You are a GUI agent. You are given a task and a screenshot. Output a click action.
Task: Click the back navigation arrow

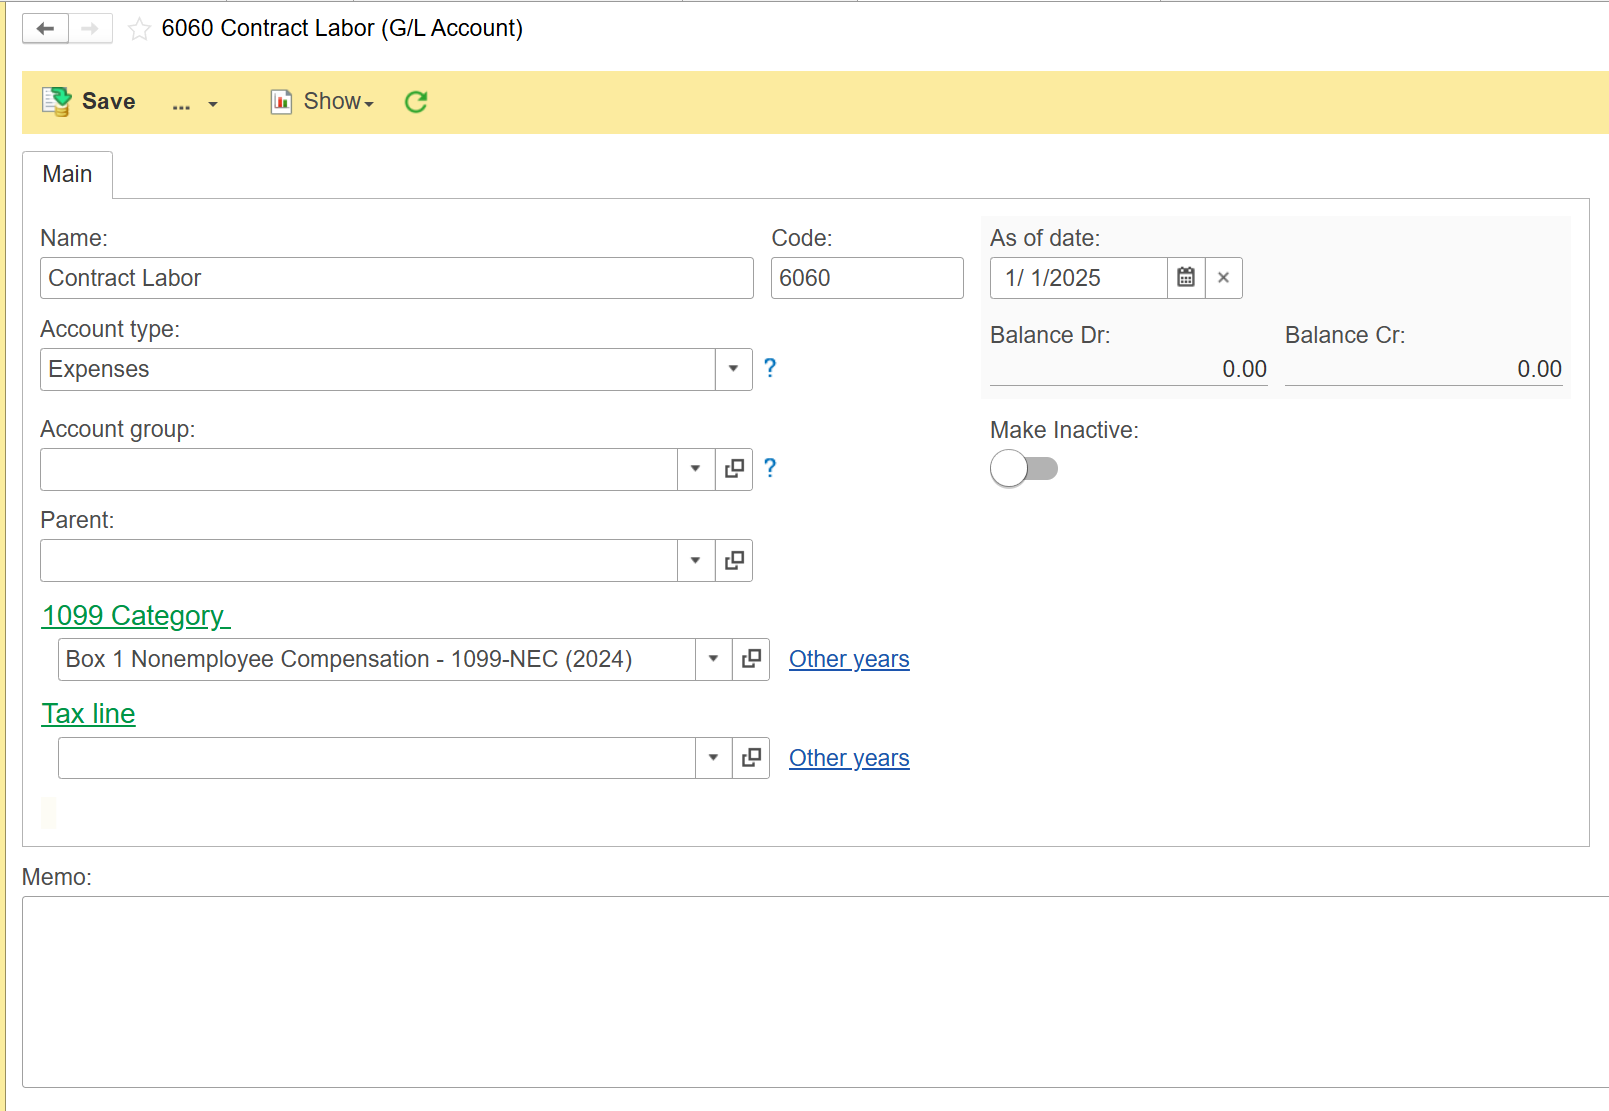45,29
